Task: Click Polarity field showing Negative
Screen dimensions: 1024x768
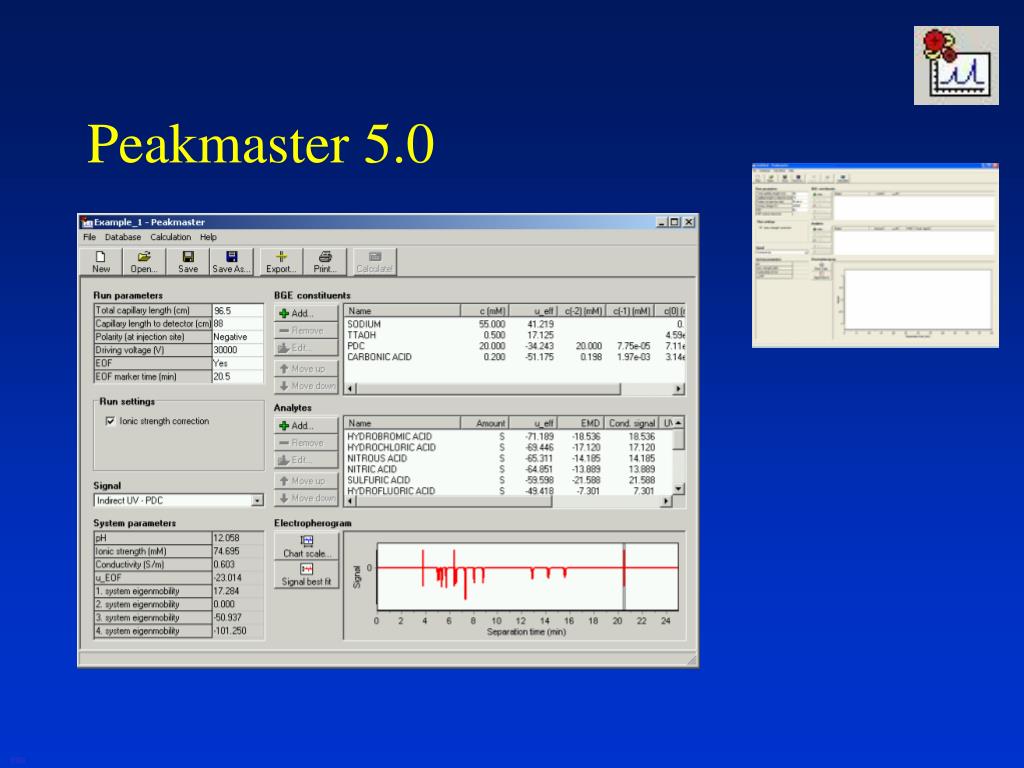Action: (x=238, y=337)
